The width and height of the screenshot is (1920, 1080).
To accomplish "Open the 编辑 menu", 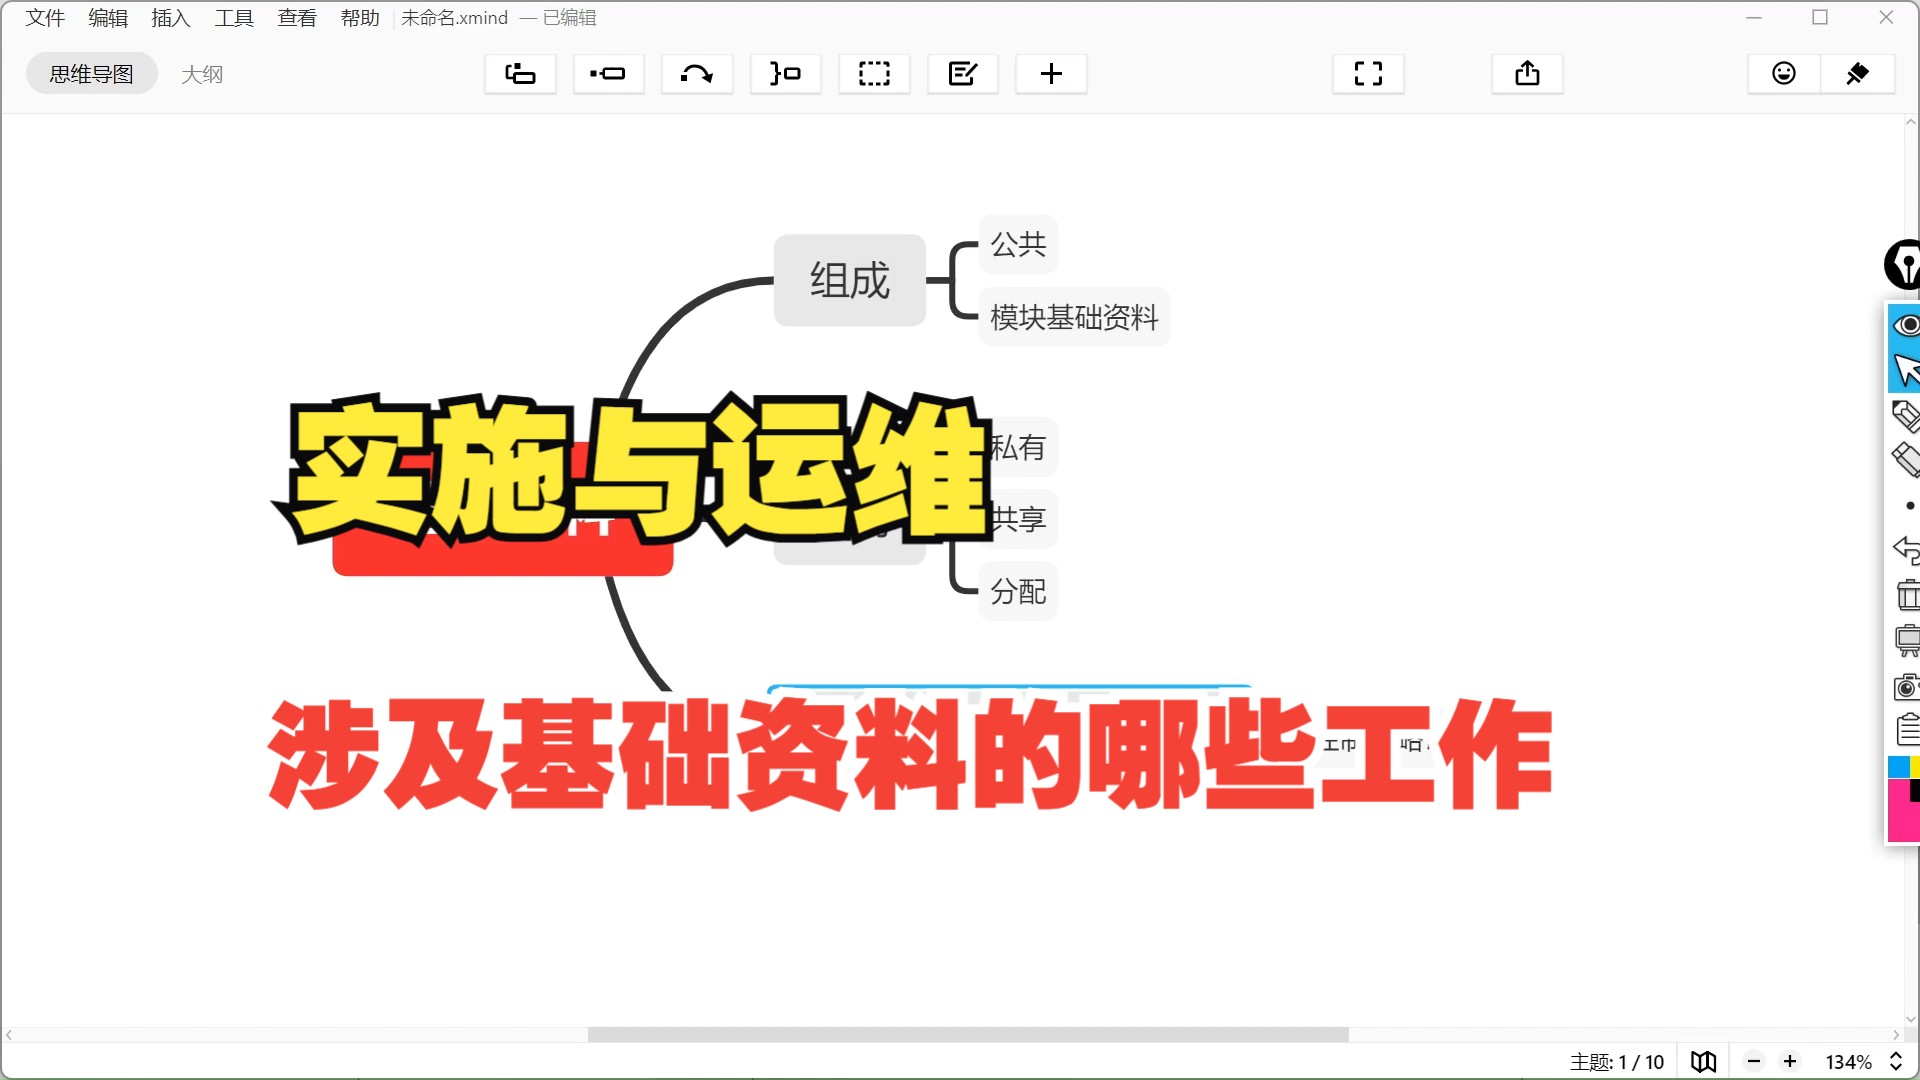I will [x=108, y=18].
